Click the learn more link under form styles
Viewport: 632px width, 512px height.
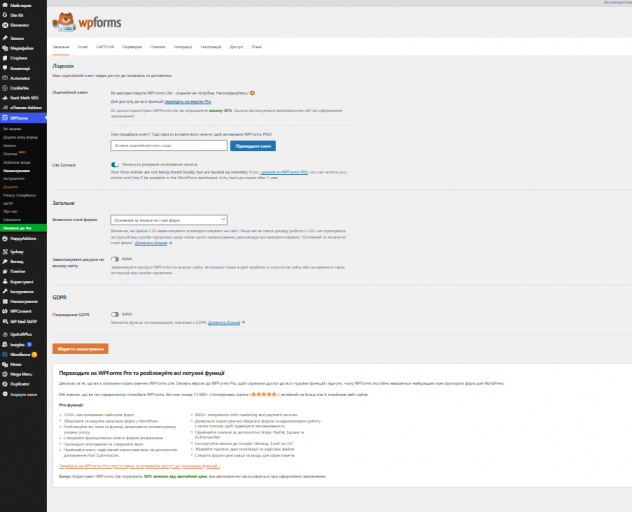click(152, 243)
